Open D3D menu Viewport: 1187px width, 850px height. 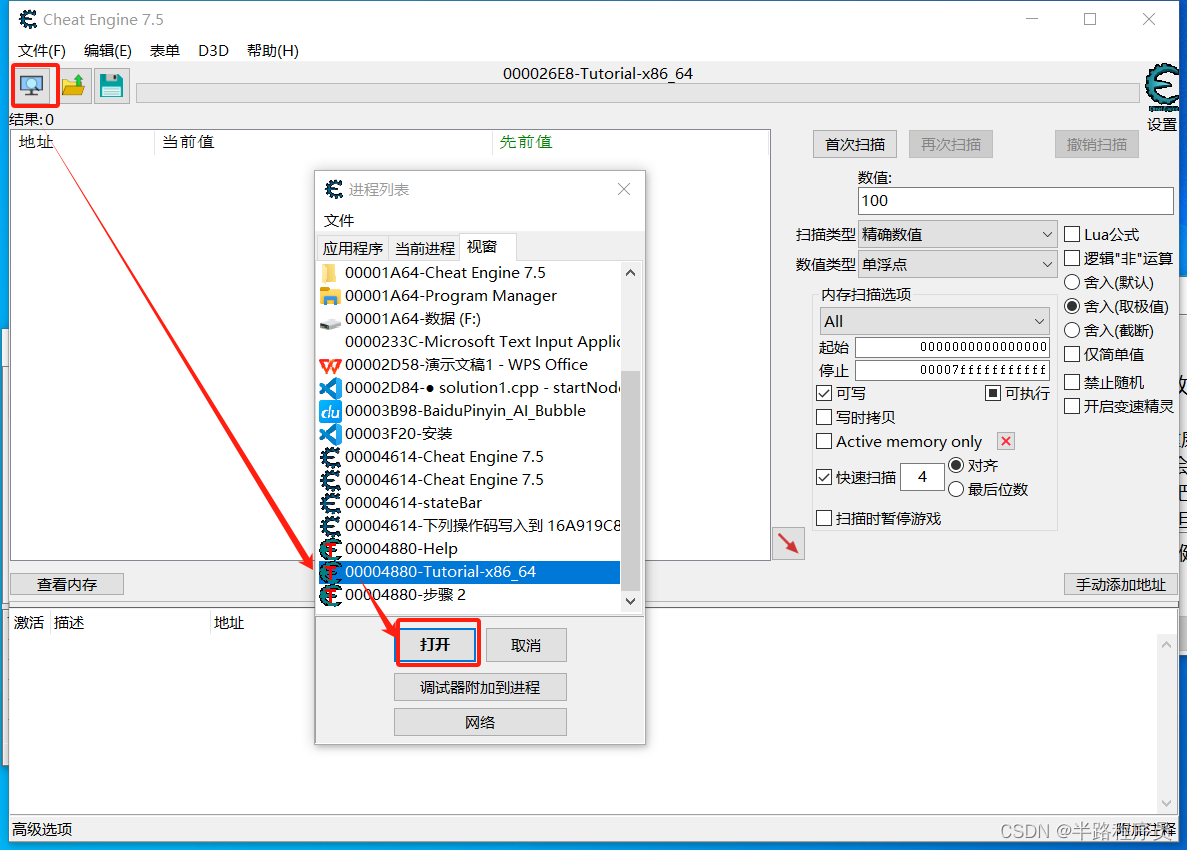click(213, 51)
